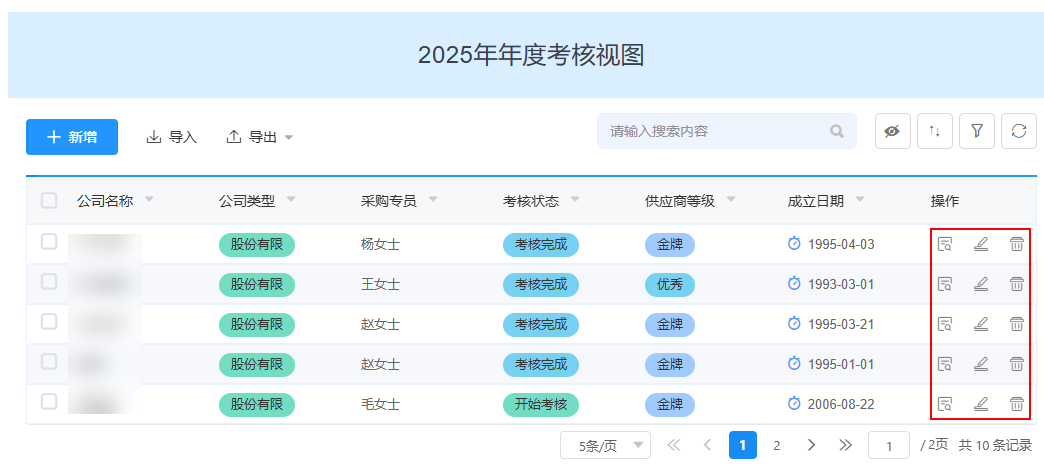Screen dimensions: 1044x469
Task: Open the 5条/页 page size dropdown
Action: pos(605,445)
